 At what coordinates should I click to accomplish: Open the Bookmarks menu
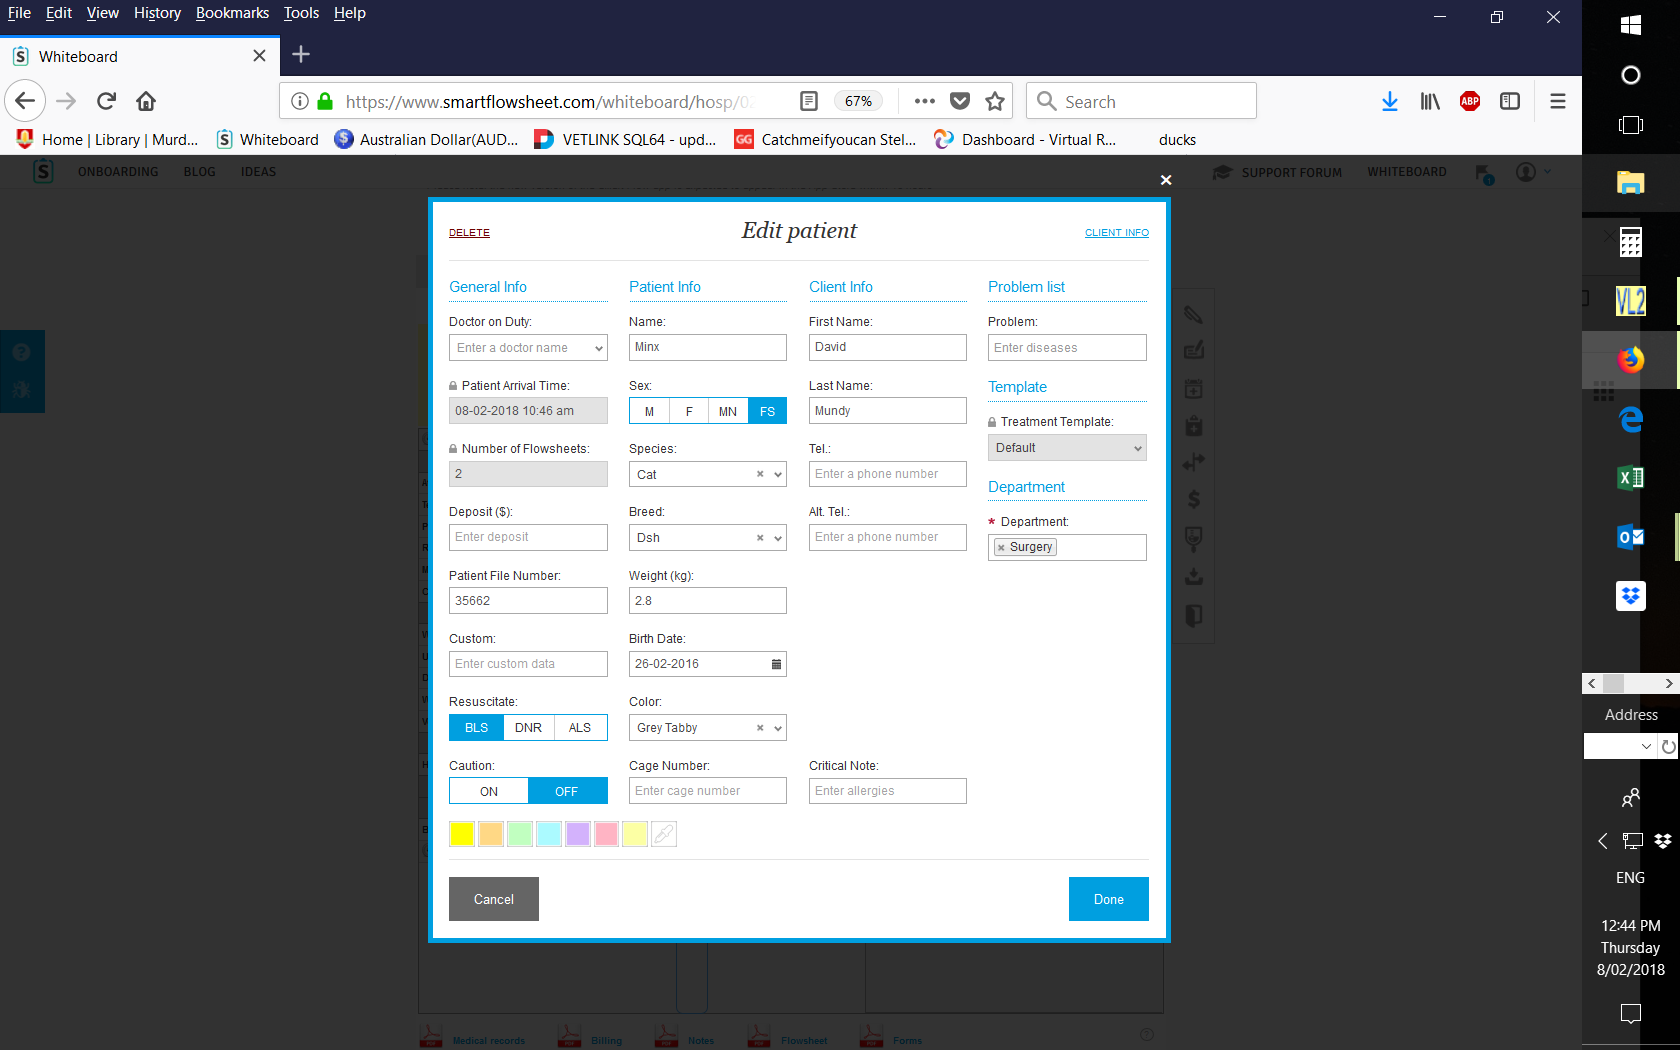[x=232, y=13]
